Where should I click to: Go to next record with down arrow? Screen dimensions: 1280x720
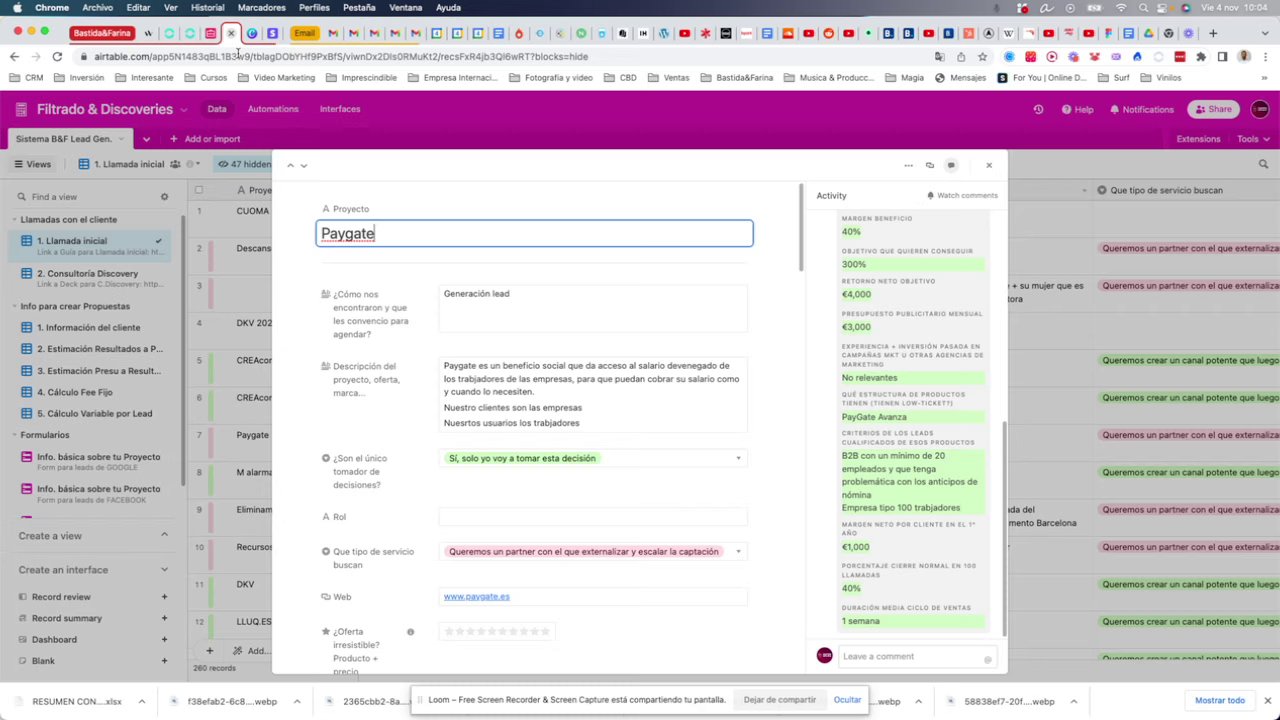(303, 165)
